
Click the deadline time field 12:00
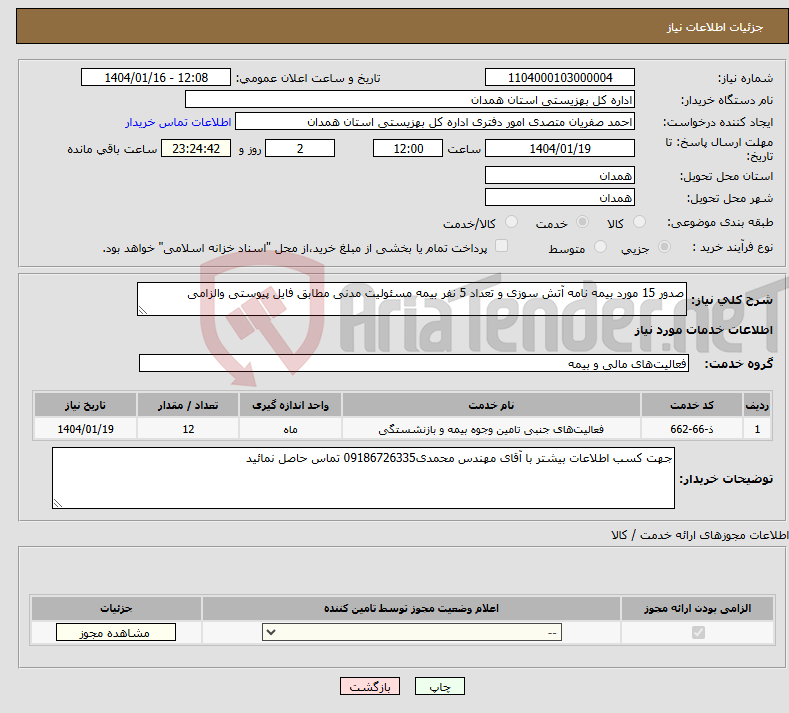408,148
